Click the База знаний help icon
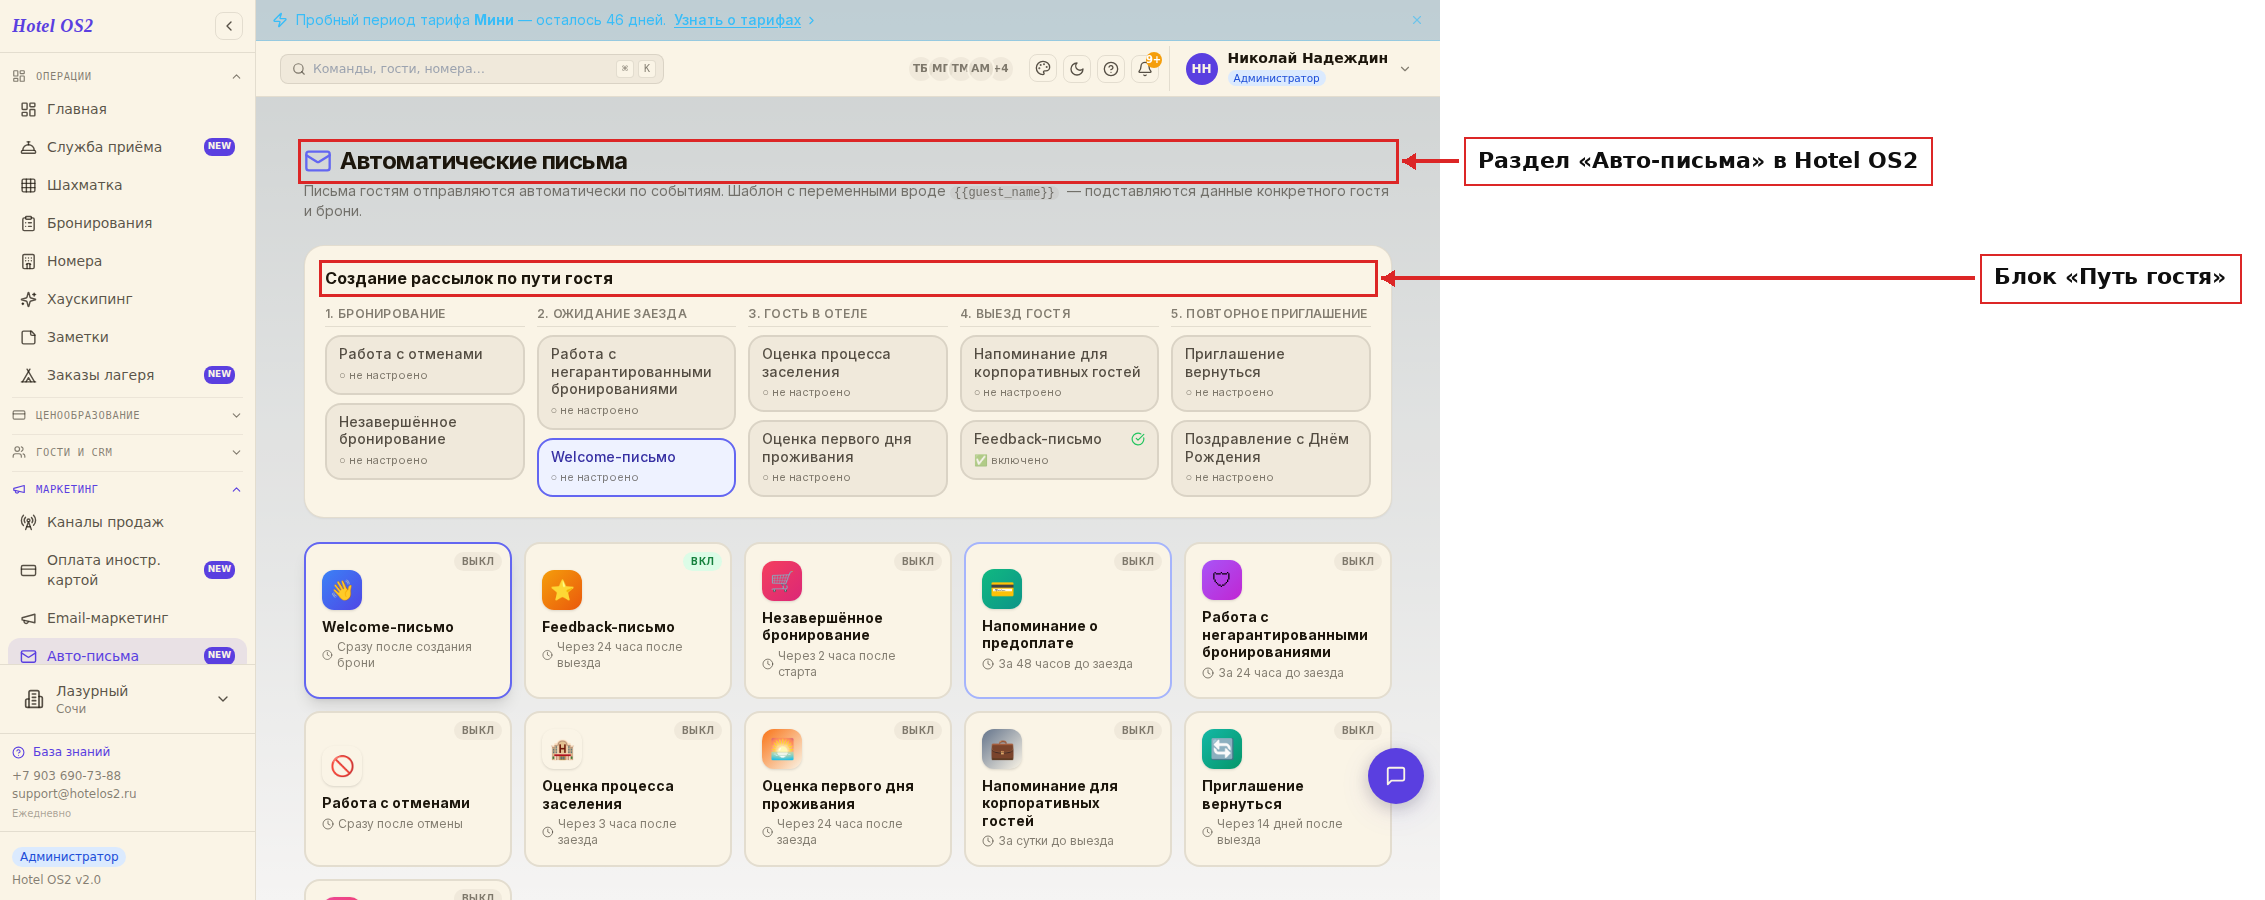The width and height of the screenshot is (2265, 900). (18, 752)
